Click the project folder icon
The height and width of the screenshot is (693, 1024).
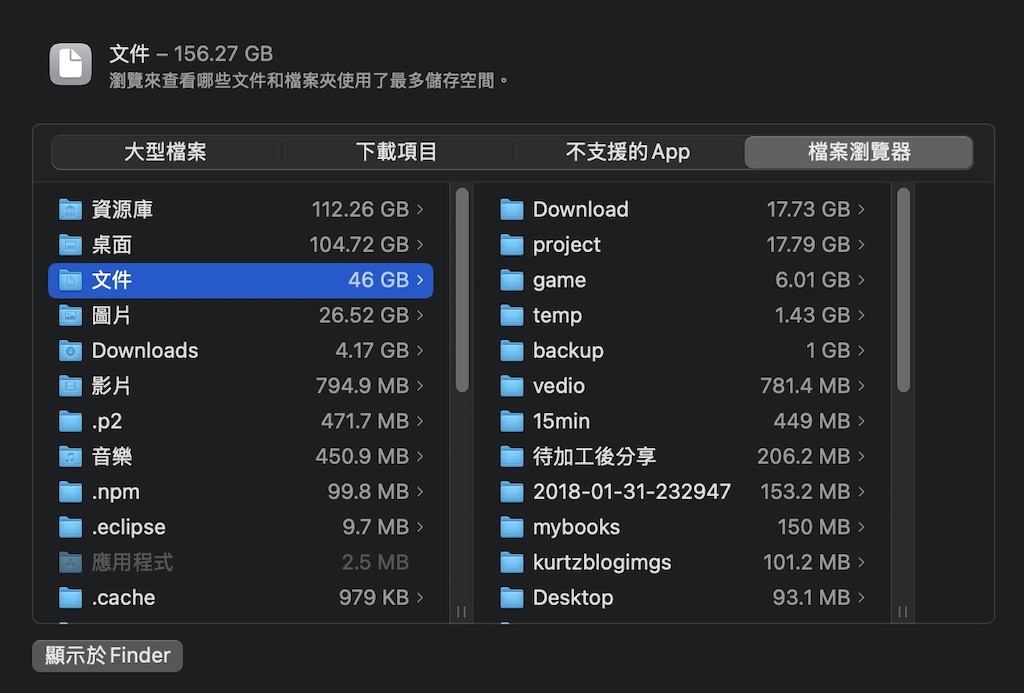[x=512, y=245]
